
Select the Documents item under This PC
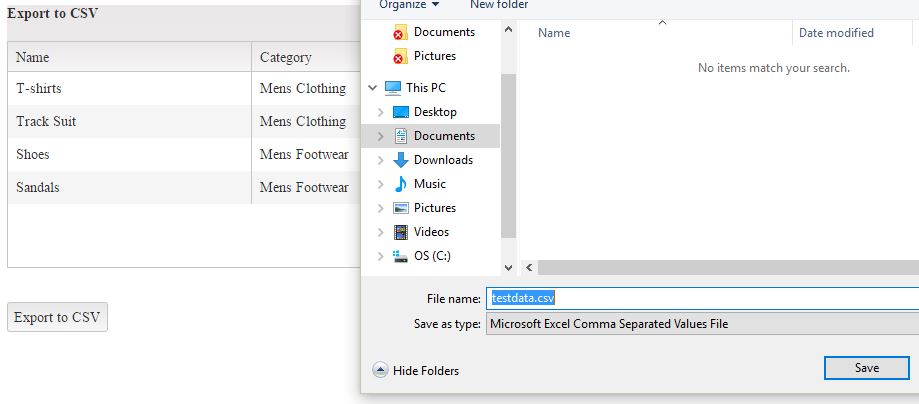click(x=444, y=136)
